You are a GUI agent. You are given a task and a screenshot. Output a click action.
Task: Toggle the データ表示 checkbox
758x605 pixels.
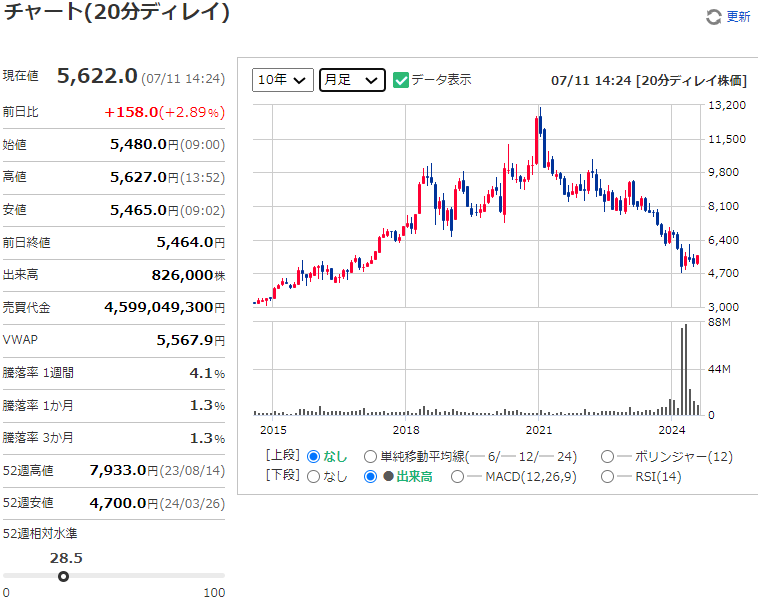pyautogui.click(x=401, y=80)
